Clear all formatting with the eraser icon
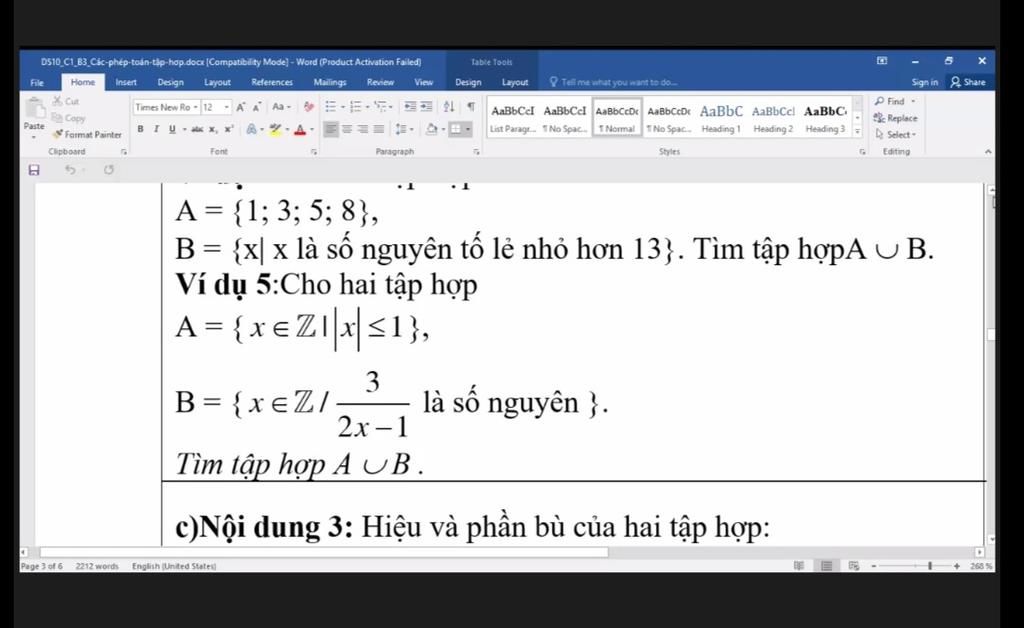This screenshot has height=628, width=1024. pos(309,107)
